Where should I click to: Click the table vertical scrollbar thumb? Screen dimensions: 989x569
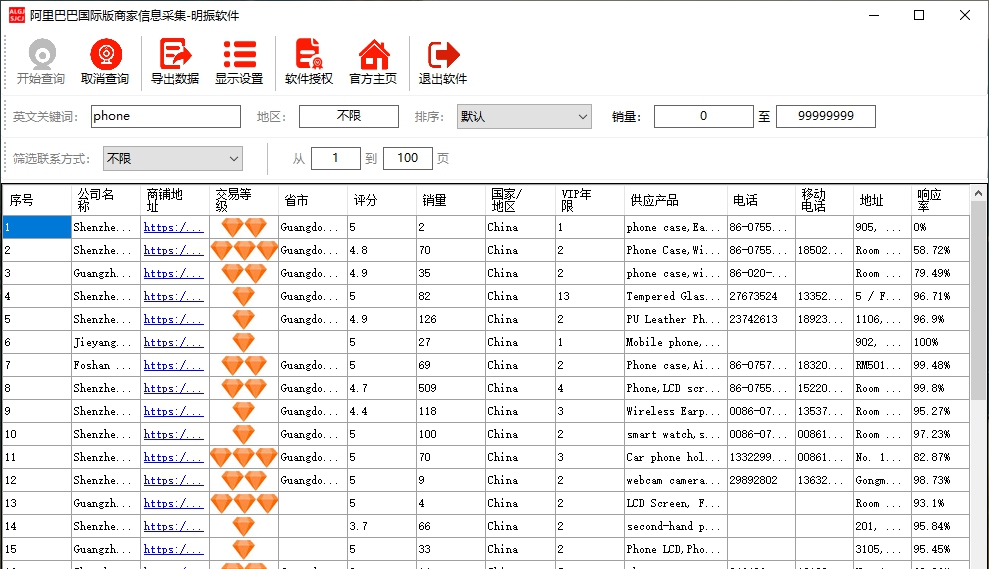(978, 301)
